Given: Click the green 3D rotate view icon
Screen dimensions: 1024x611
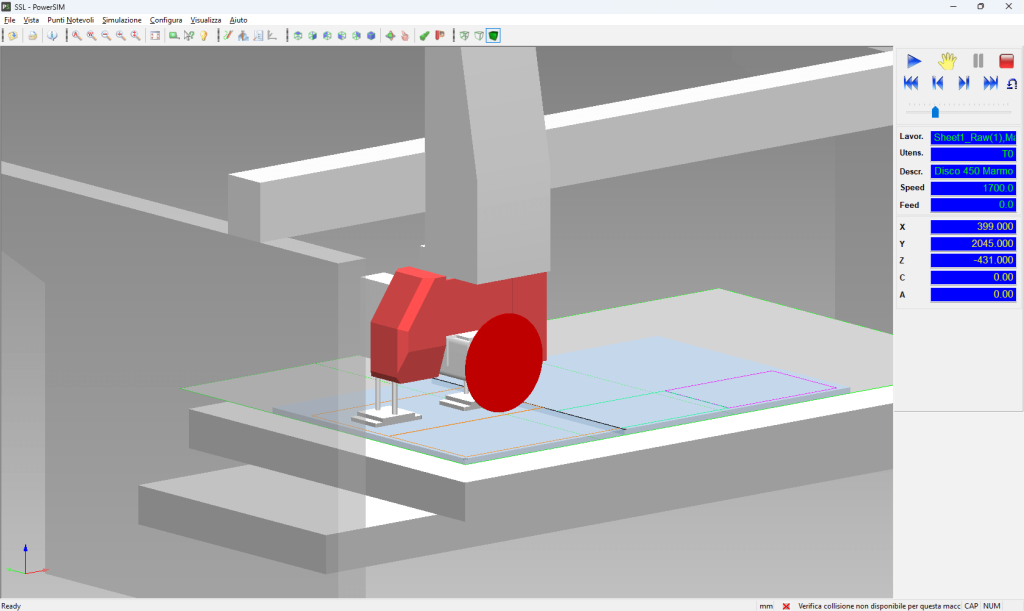Looking at the screenshot, I should [x=390, y=36].
